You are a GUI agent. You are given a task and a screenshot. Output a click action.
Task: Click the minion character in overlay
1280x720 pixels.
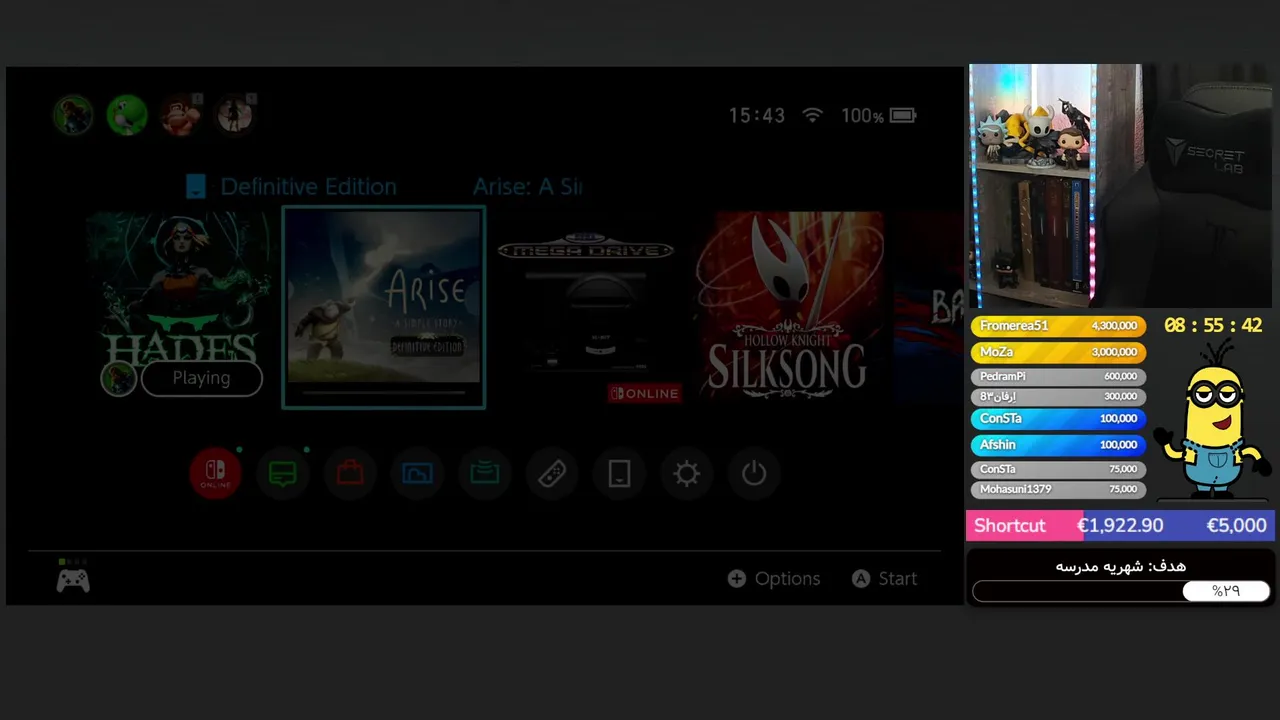tap(1213, 417)
